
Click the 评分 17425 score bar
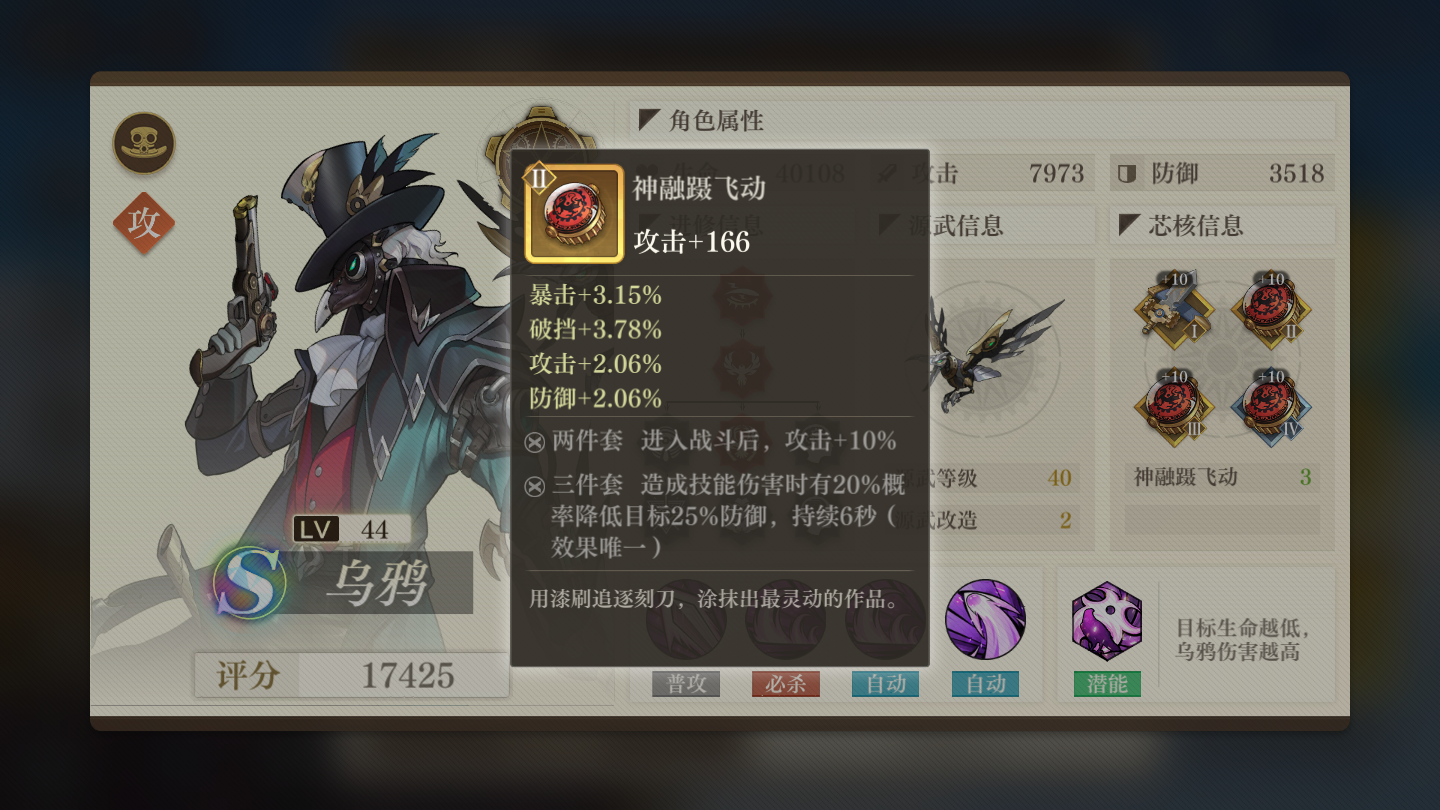click(x=352, y=676)
